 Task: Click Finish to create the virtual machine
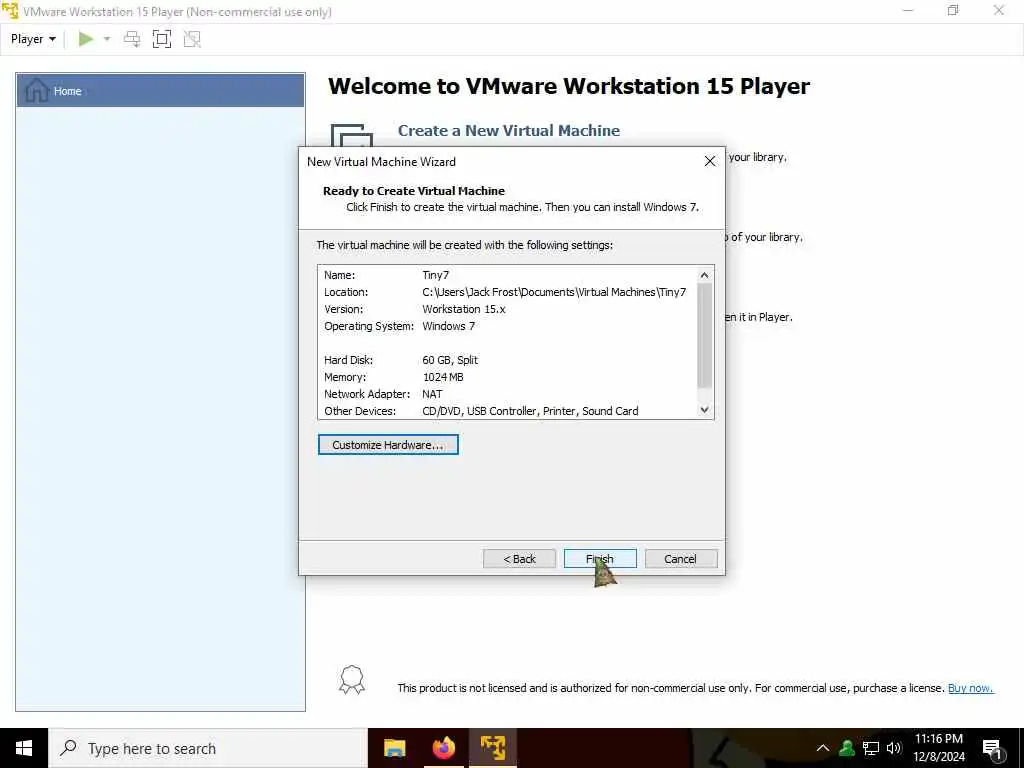(600, 559)
